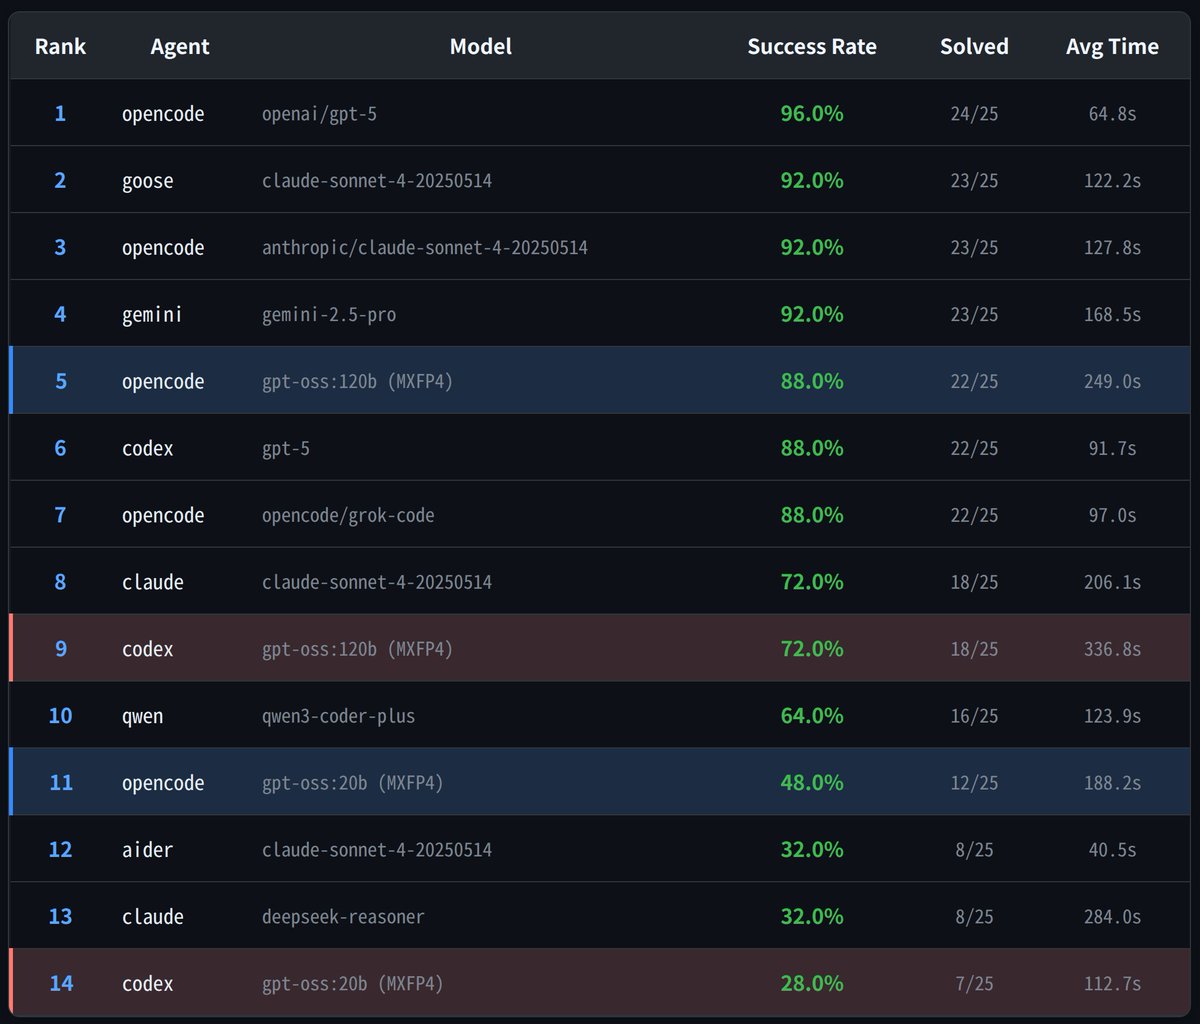
Task: Click the 97.0s average time
Action: (x=1112, y=516)
